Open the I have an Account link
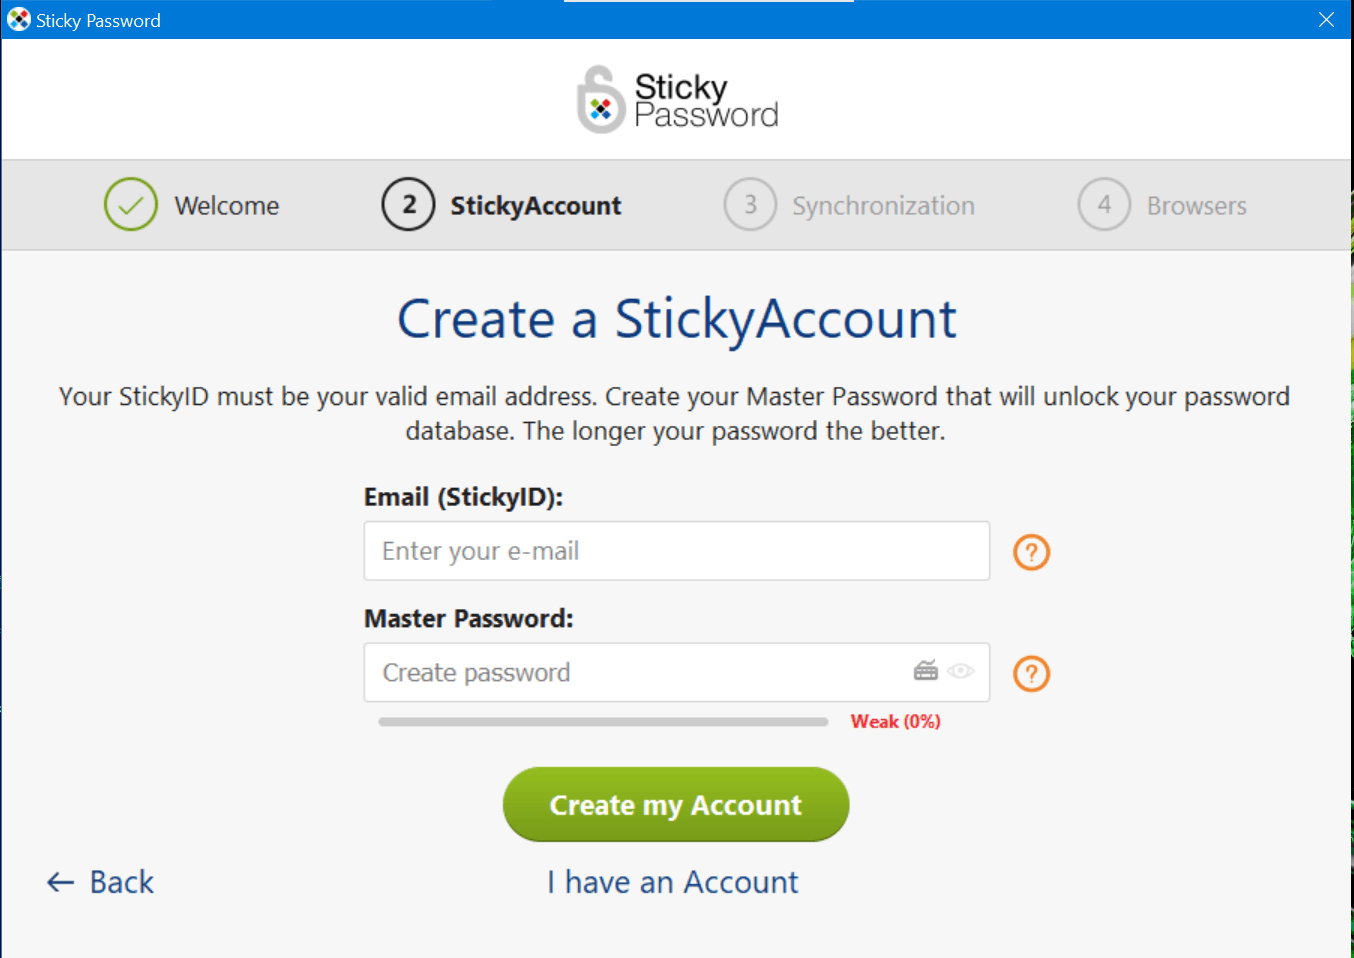The width and height of the screenshot is (1354, 958). tap(673, 881)
